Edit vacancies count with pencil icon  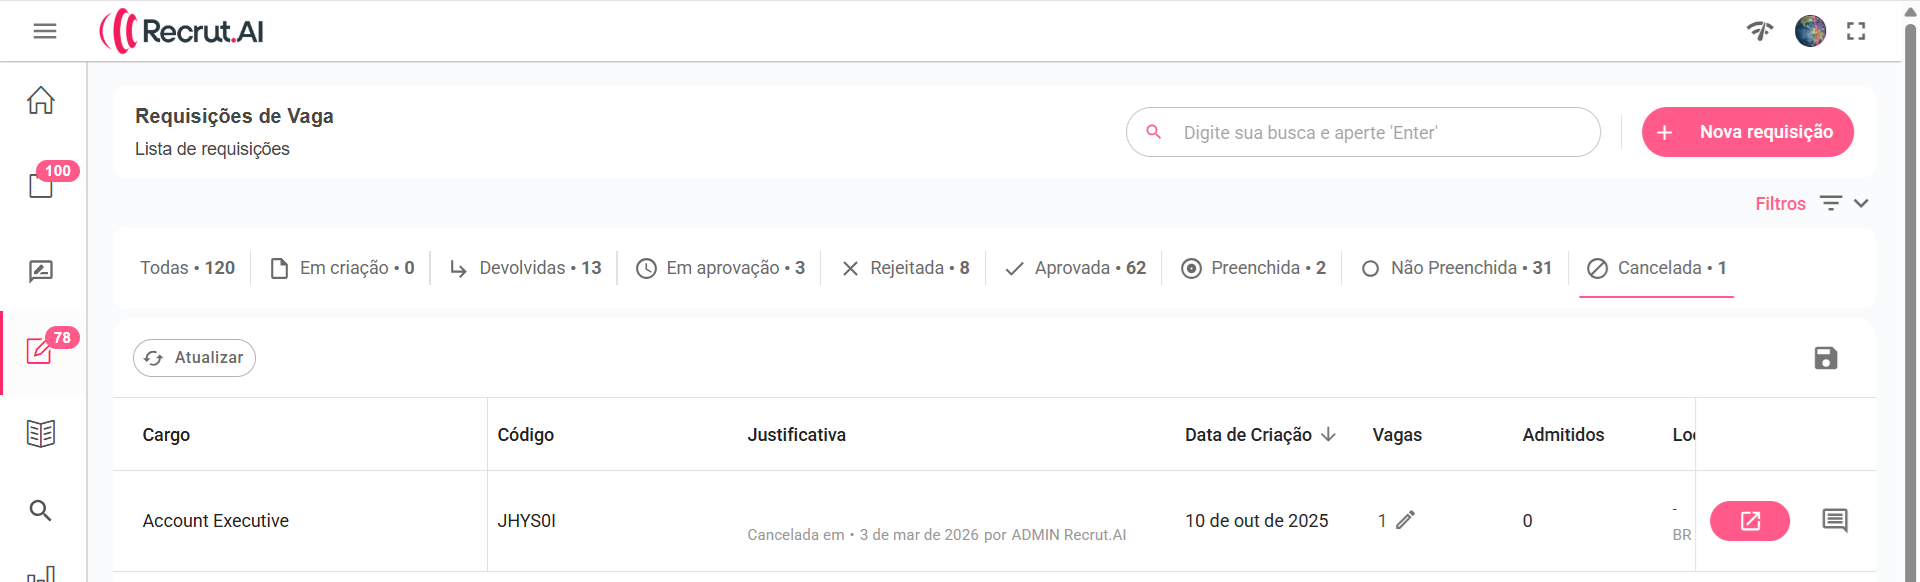pyautogui.click(x=1406, y=520)
